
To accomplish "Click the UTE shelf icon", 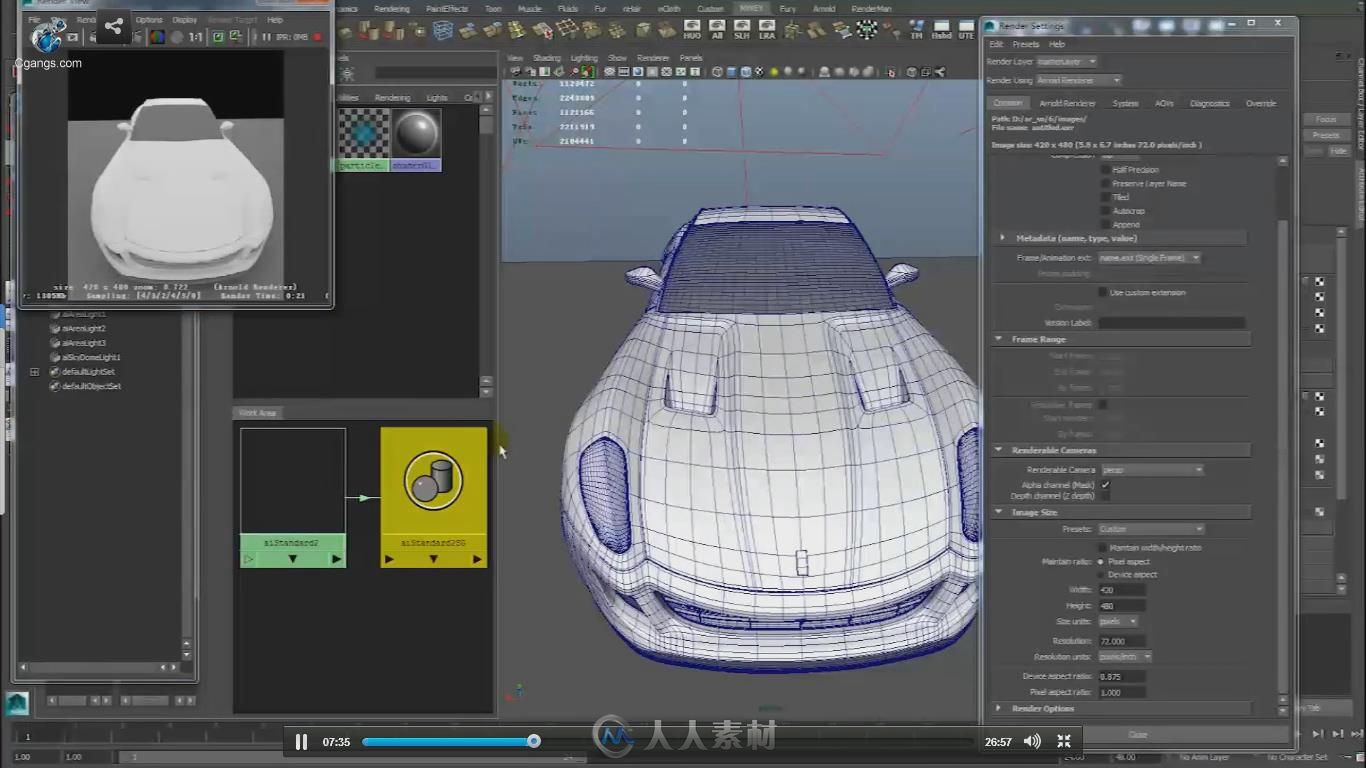I will click(x=966, y=30).
